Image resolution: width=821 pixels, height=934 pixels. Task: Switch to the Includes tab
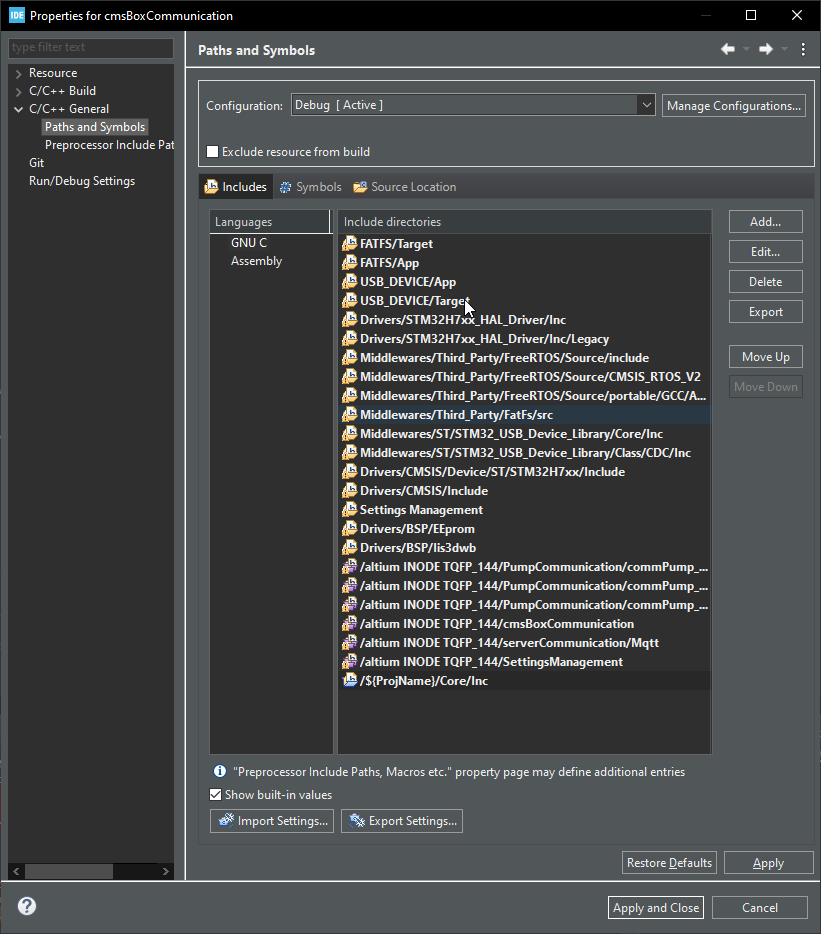tap(236, 186)
